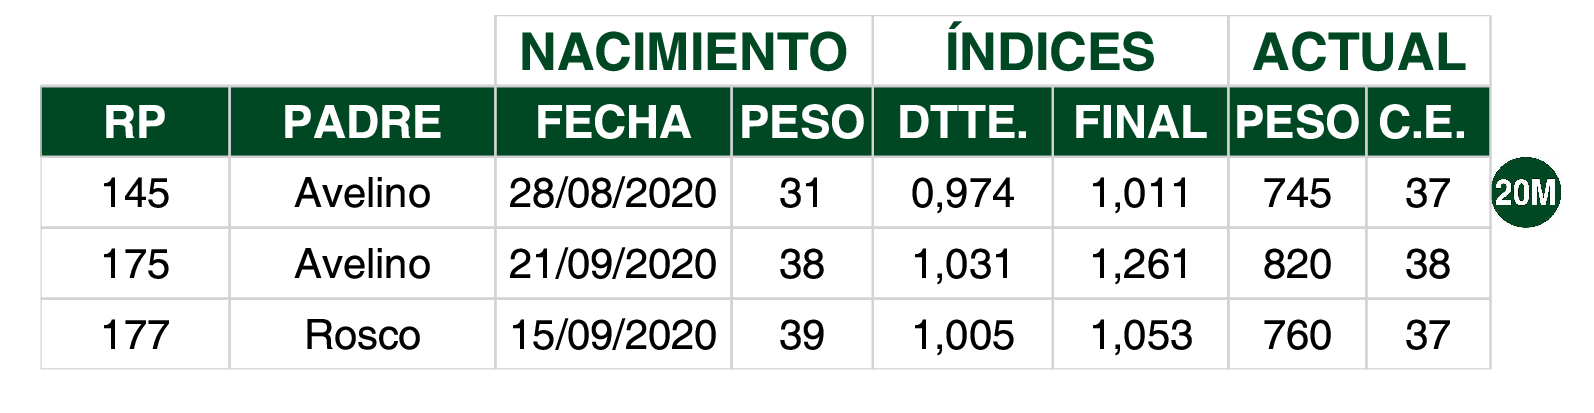Image resolution: width=1594 pixels, height=413 pixels.
Task: Select RP cell 175
Action: pyautogui.click(x=135, y=263)
